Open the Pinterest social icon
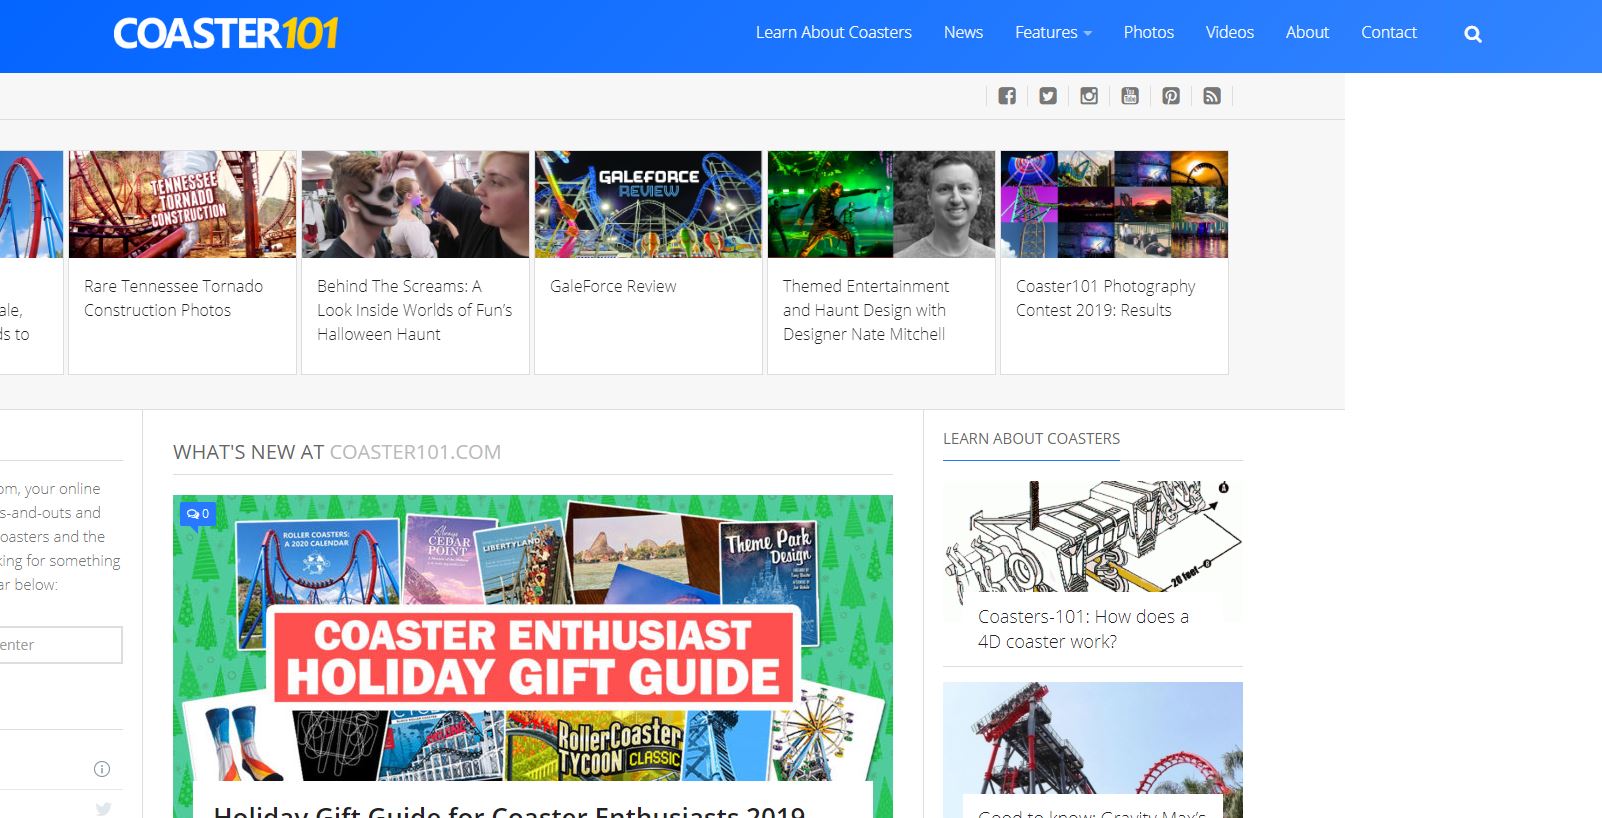The width and height of the screenshot is (1602, 818). (x=1171, y=96)
